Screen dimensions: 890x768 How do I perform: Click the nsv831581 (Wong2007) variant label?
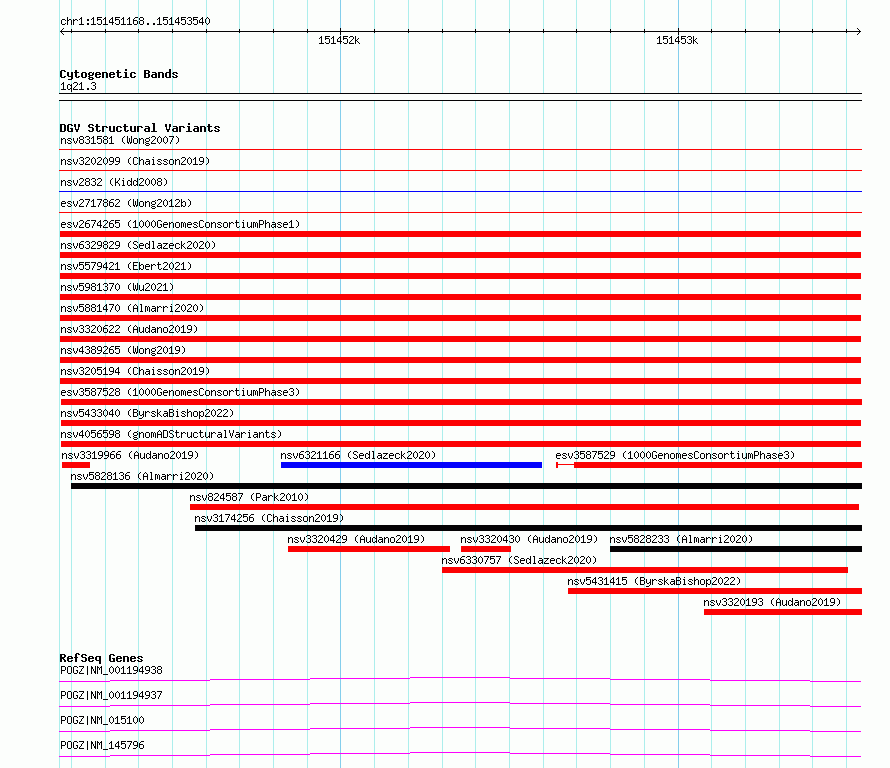click(x=120, y=140)
